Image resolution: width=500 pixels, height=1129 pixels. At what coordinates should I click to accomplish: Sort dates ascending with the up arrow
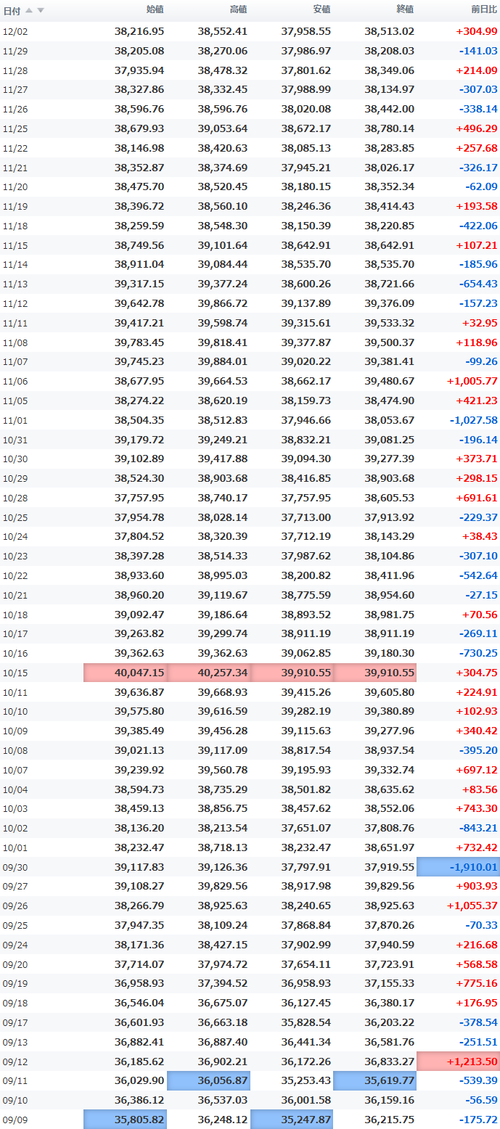coord(30,10)
